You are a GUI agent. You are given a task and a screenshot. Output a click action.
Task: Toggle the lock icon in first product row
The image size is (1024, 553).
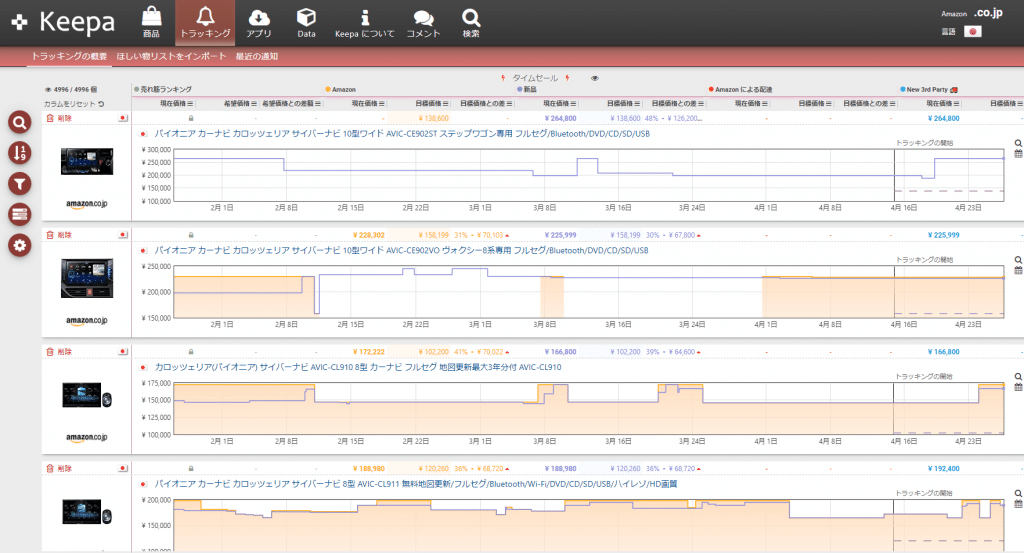(189, 118)
